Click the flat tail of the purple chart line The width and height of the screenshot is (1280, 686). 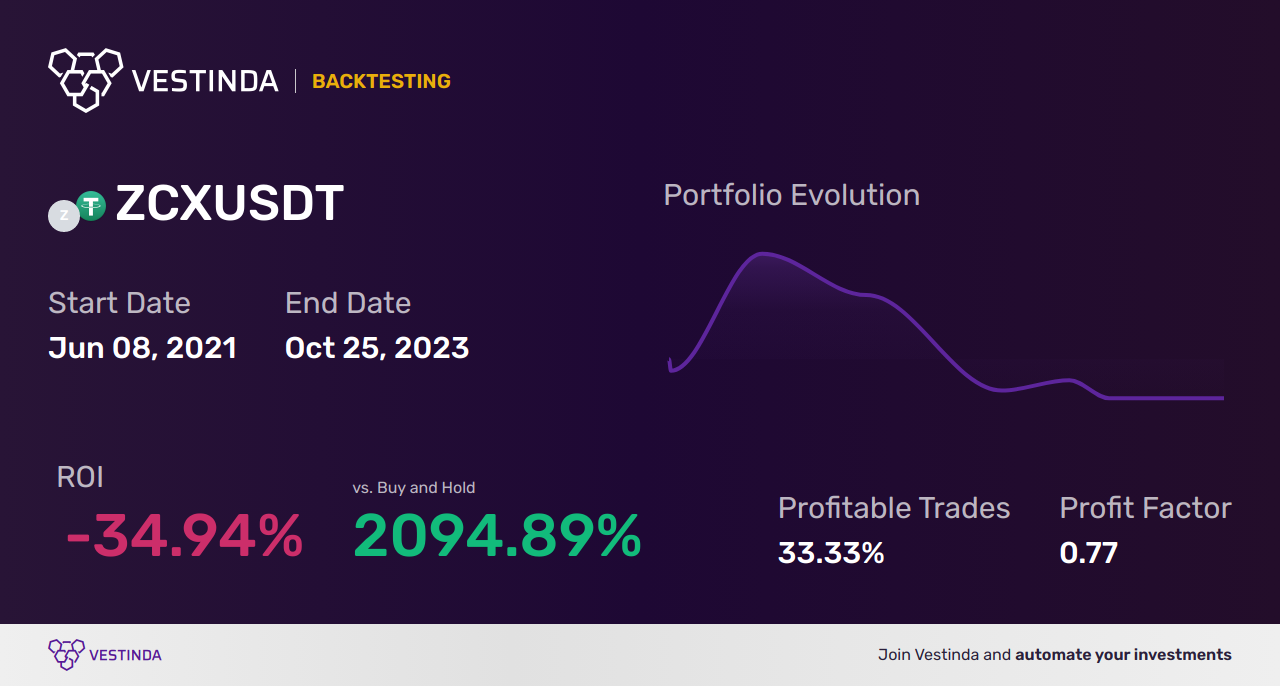tap(1165, 398)
